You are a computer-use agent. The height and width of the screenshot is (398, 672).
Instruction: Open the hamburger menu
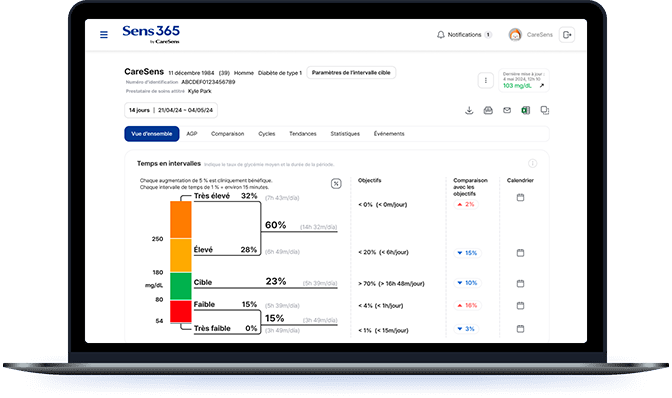104,35
